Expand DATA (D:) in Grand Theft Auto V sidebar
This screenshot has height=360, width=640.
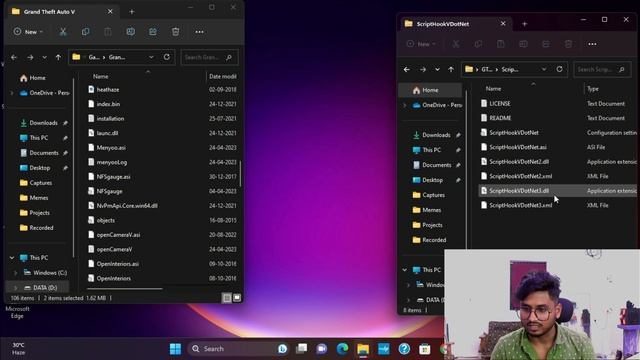pyautogui.click(x=16, y=288)
